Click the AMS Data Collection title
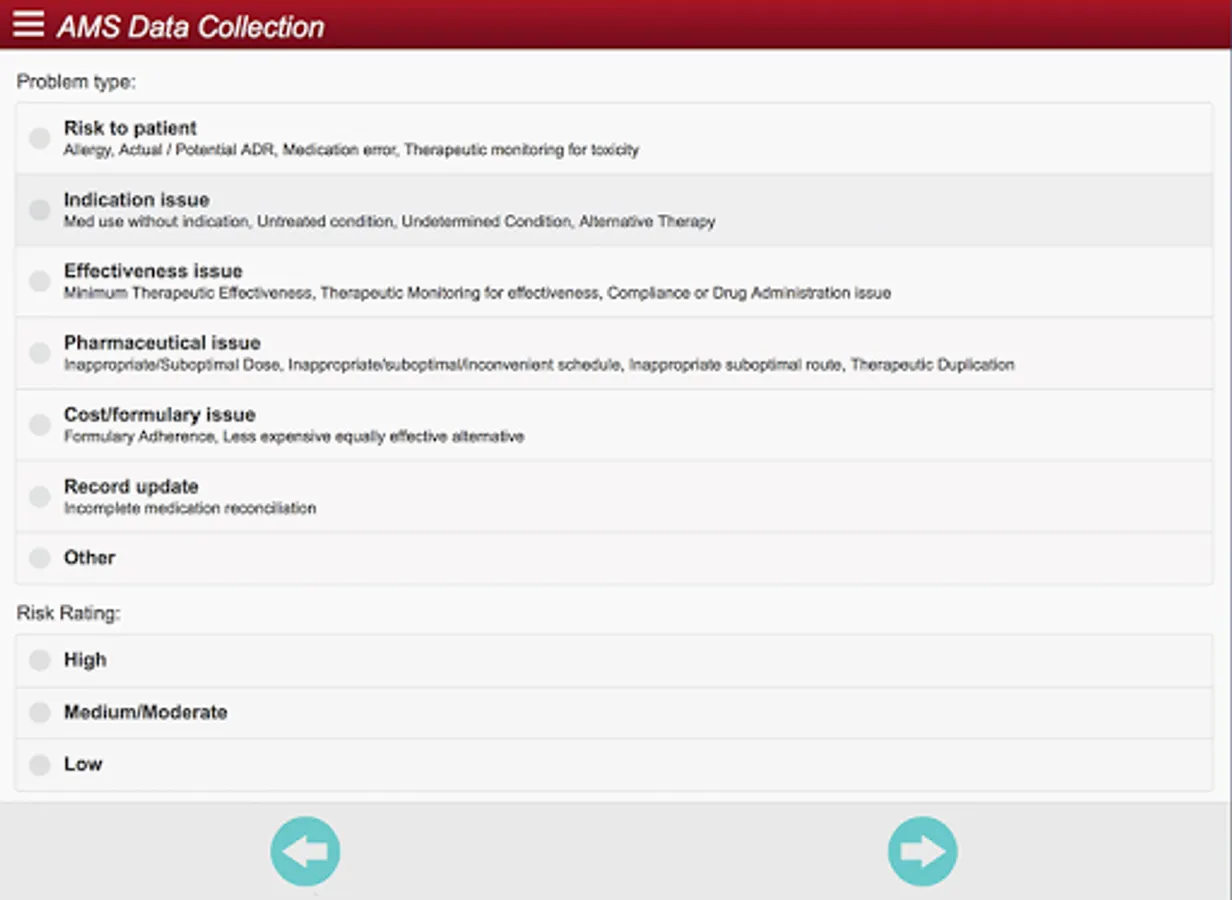Screen dimensions: 1232x900 190,26
